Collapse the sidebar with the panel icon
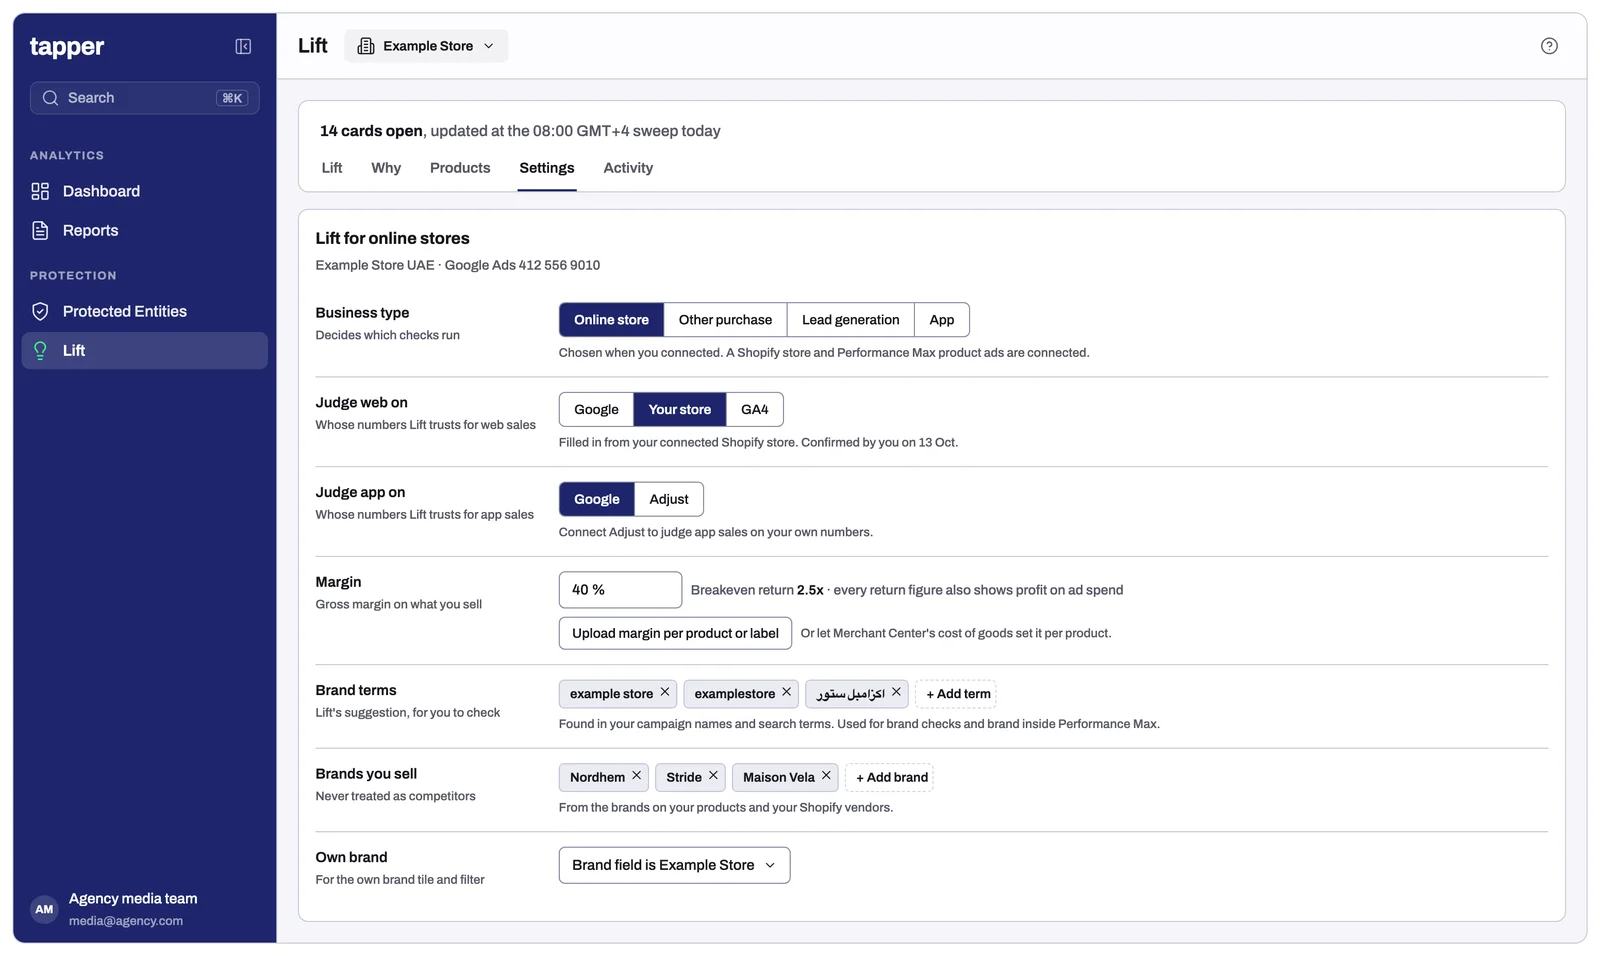Screen dimensions: 1600x956 (243, 46)
